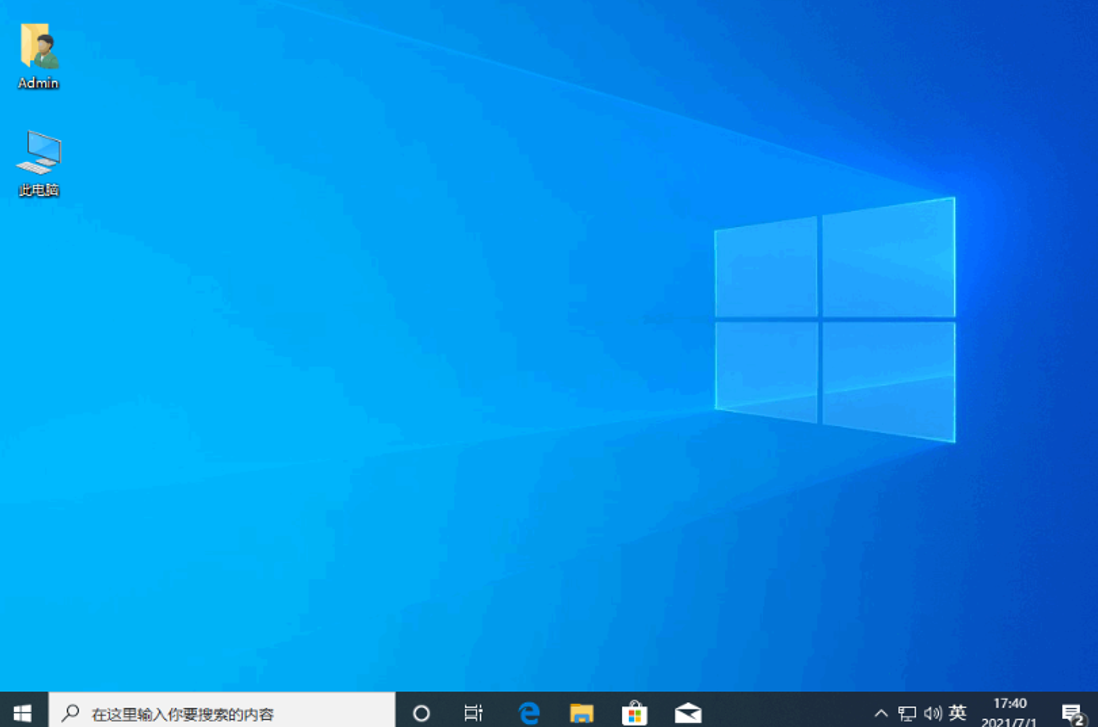This screenshot has height=727, width=1098.
Task: Toggle the 英 input method indicator
Action: point(958,713)
